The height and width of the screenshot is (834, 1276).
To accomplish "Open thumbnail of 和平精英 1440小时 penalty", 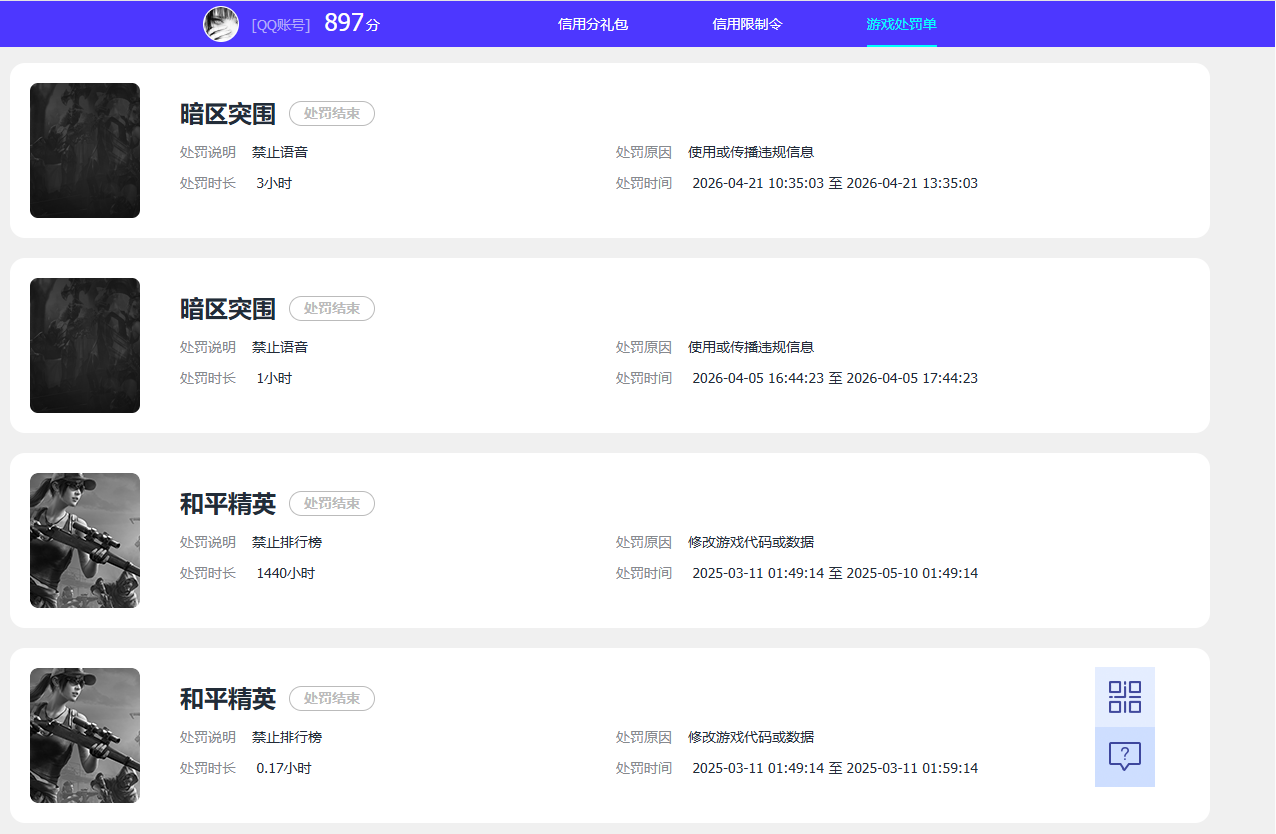I will click(x=85, y=540).
